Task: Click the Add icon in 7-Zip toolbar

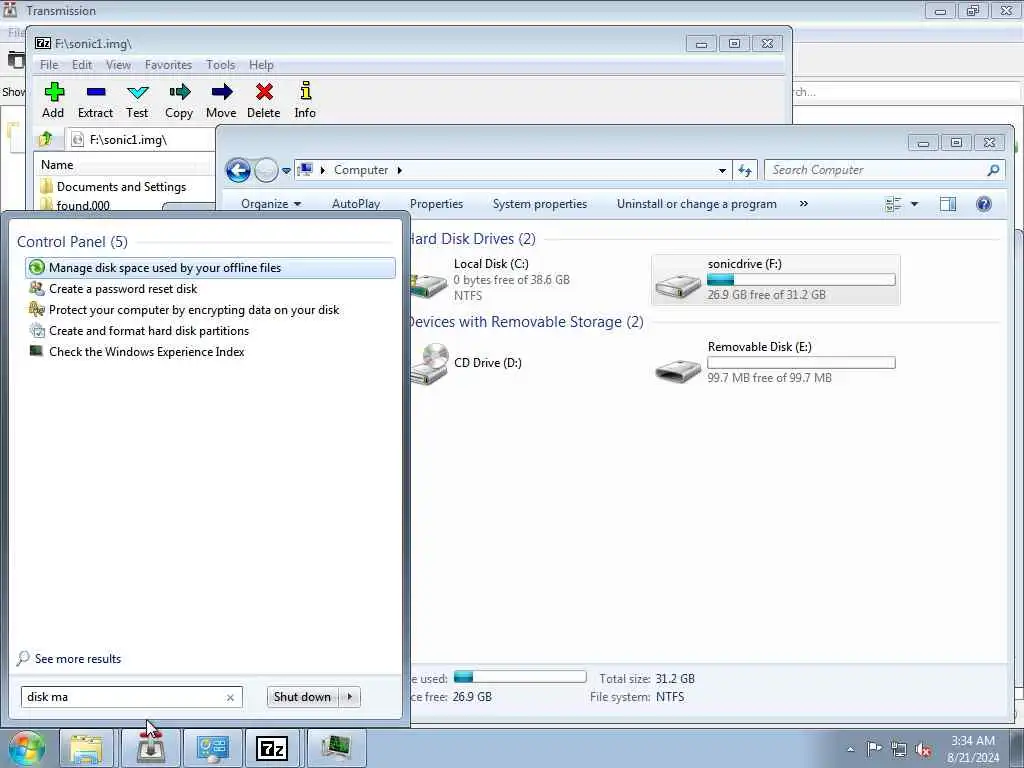Action: 54,92
